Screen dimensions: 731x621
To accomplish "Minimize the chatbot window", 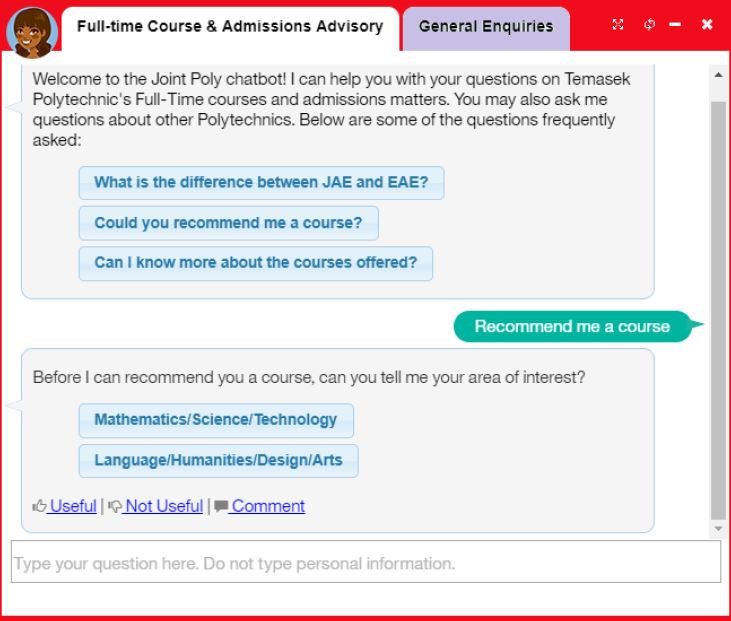I will click(676, 25).
